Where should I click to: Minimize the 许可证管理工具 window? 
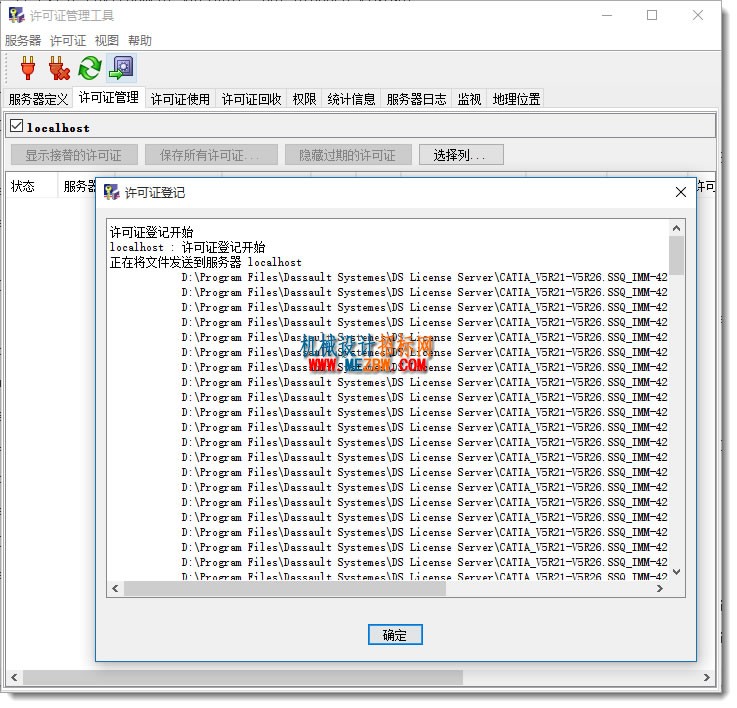608,16
